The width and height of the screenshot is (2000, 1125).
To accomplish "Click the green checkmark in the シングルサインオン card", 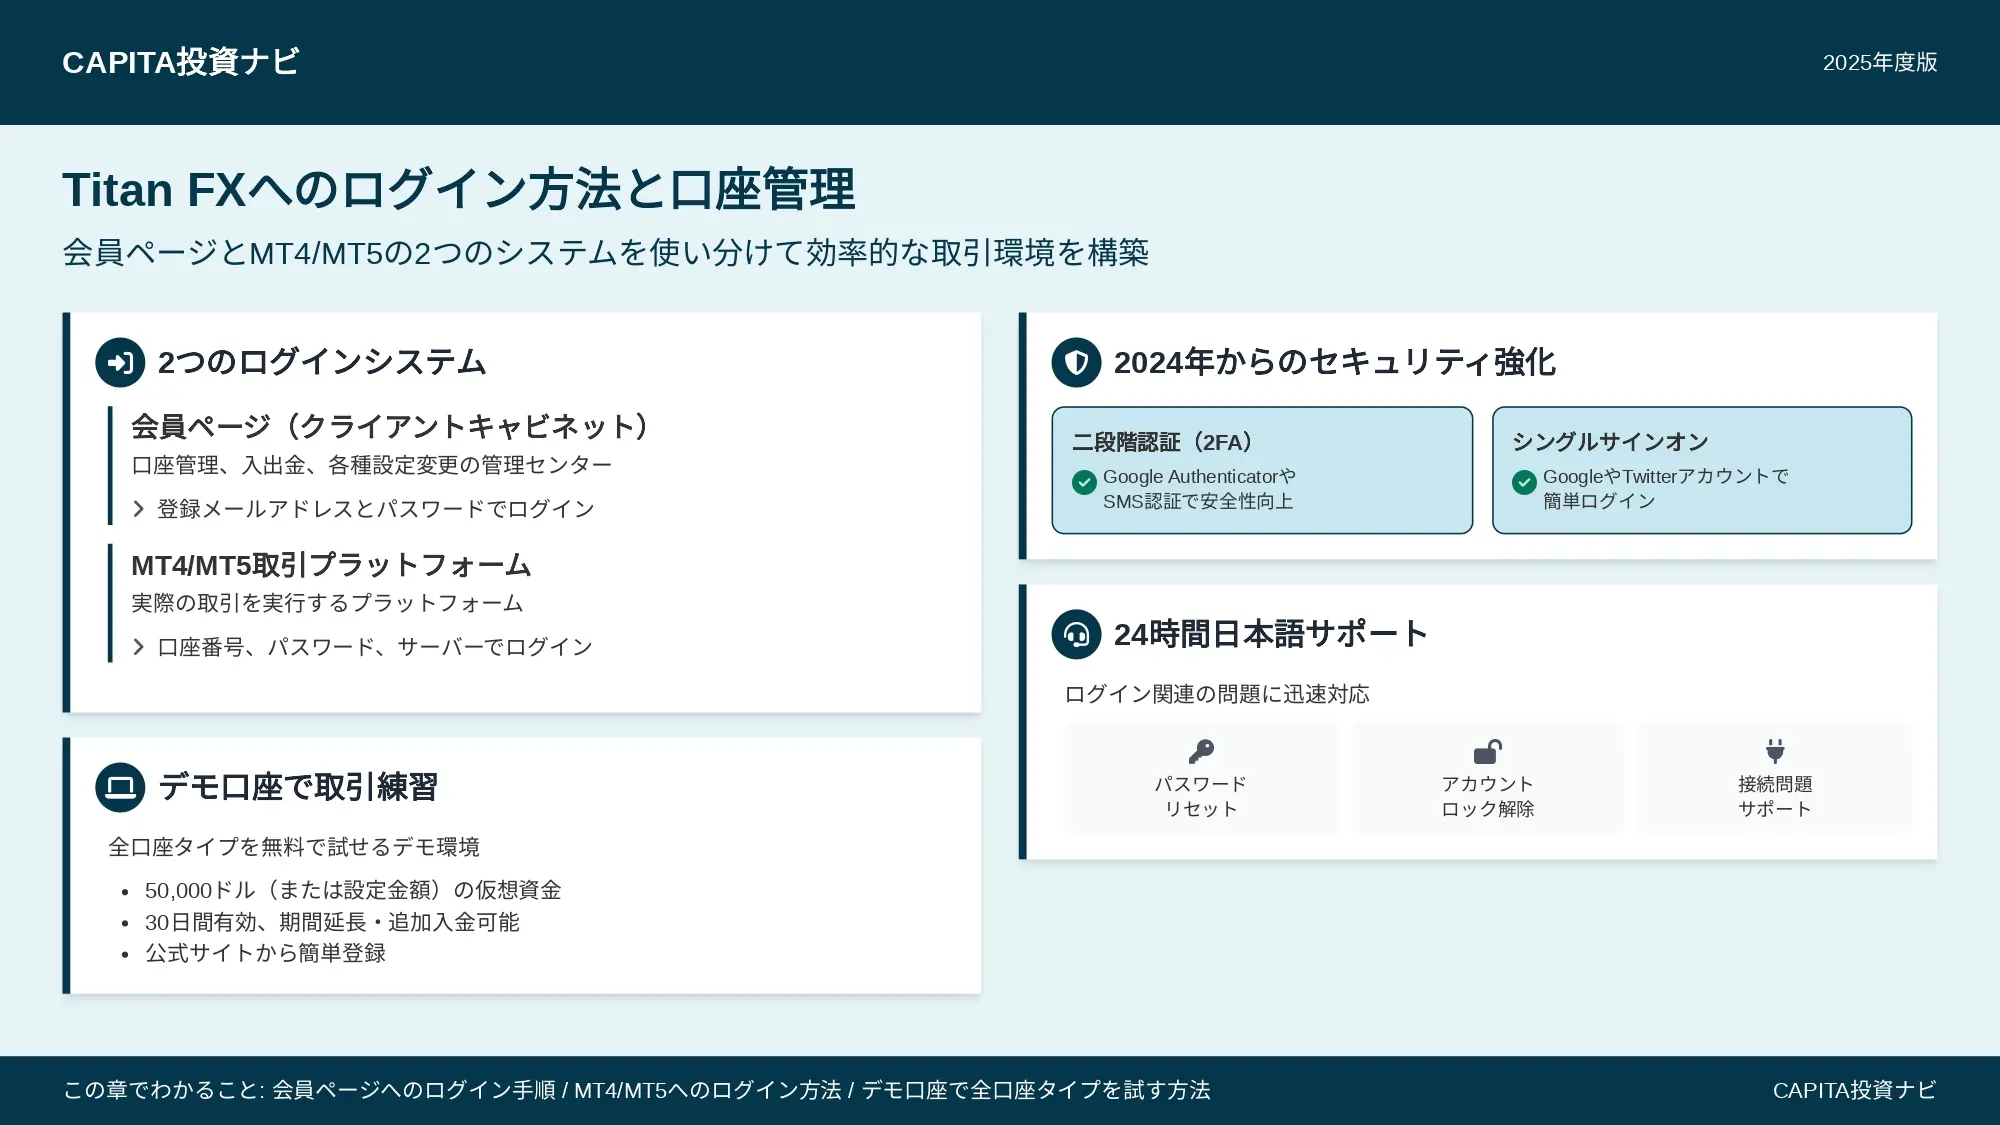I will click(1524, 483).
